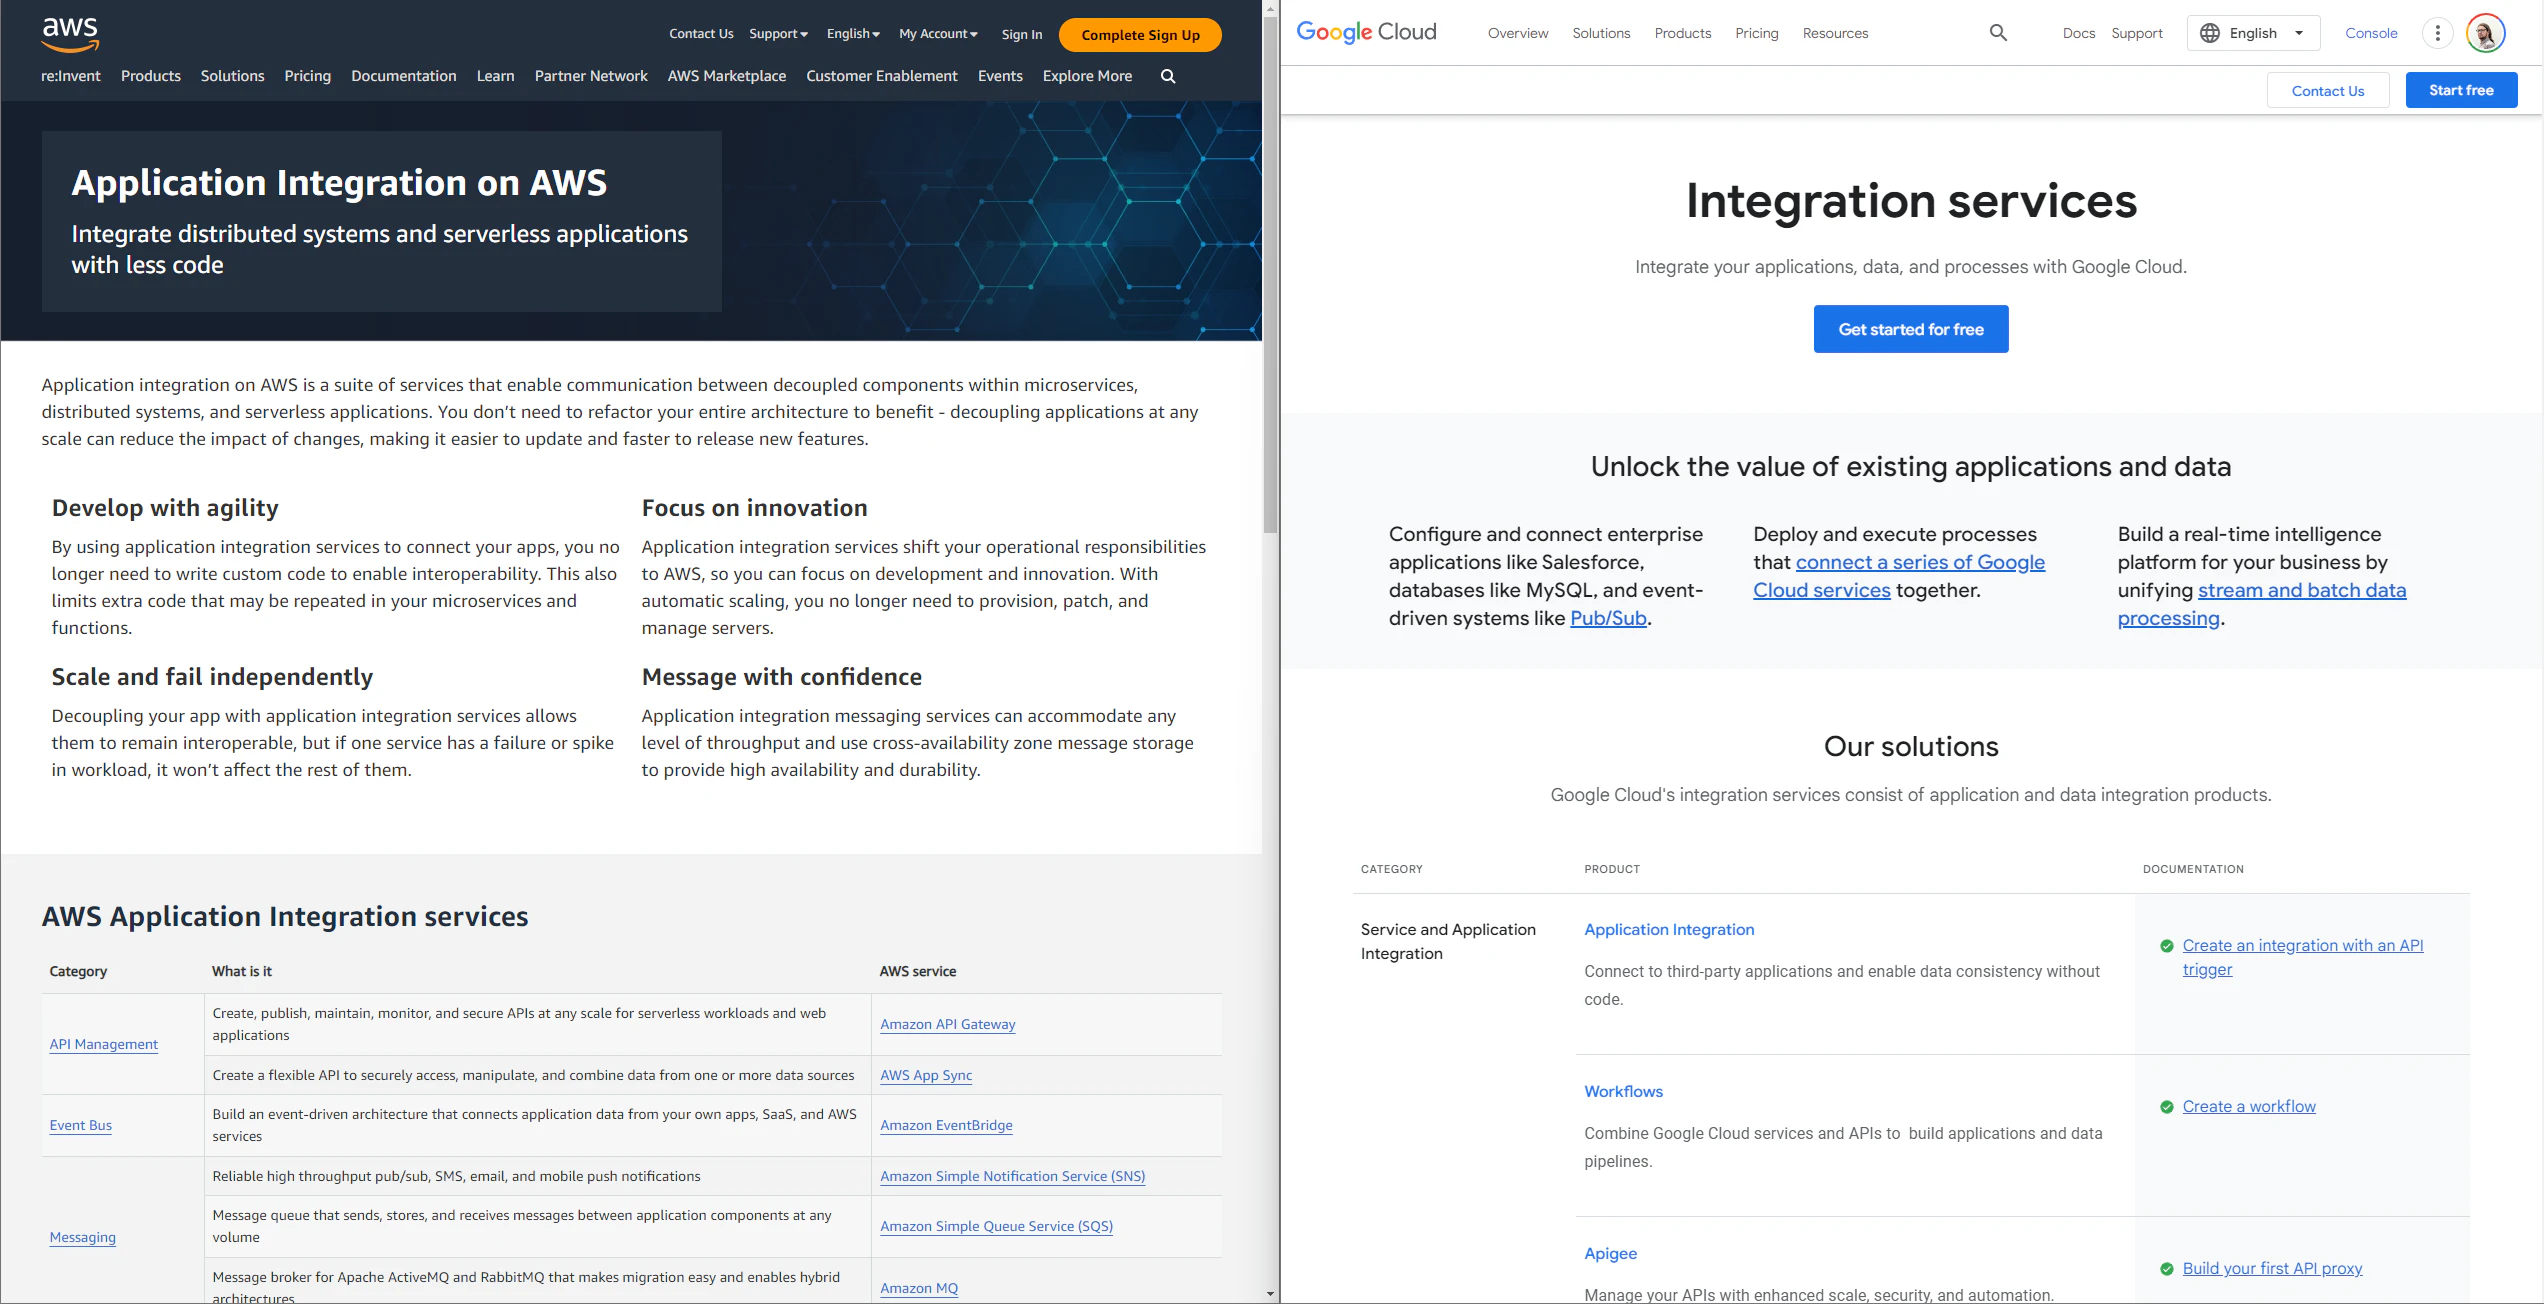Viewport: 2544px width, 1304px height.
Task: Open the Pricing menu on Google Cloud
Action: coord(1757,33)
